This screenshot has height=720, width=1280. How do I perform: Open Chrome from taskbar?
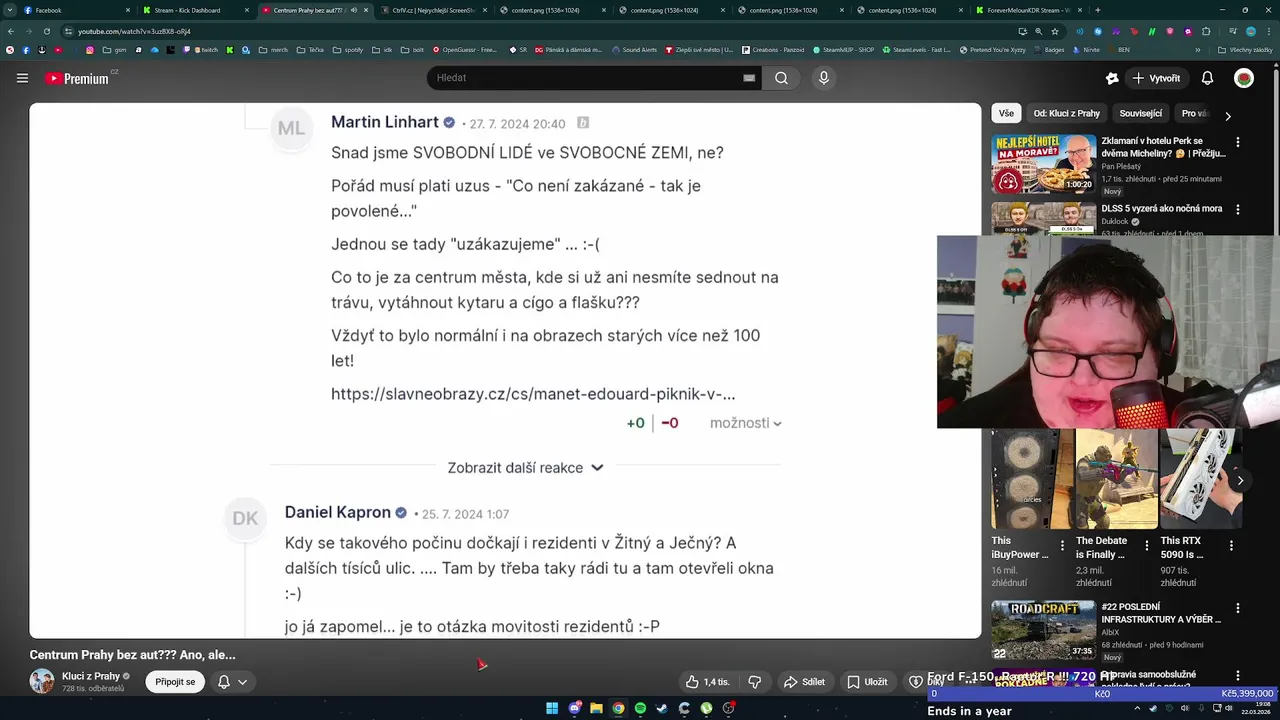click(618, 708)
